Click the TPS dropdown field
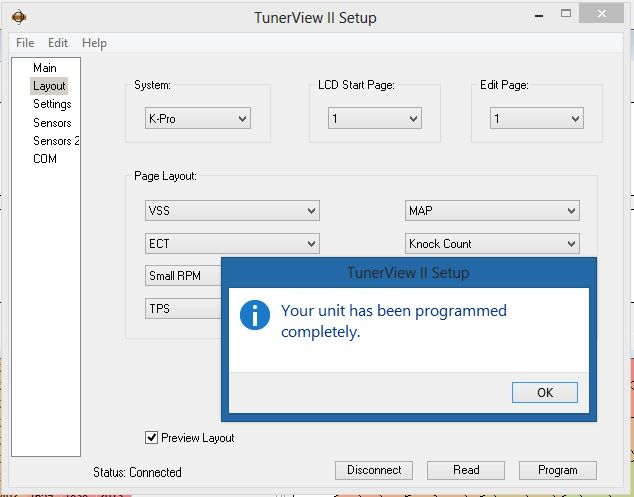 click(183, 309)
